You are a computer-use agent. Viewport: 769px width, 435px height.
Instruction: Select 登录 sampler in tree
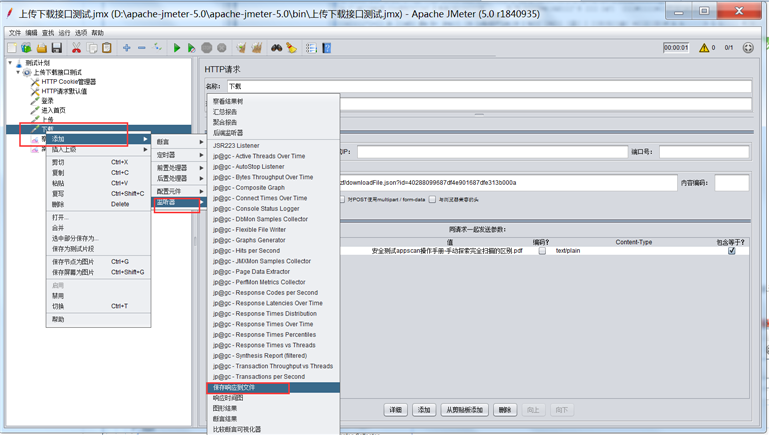click(x=47, y=101)
